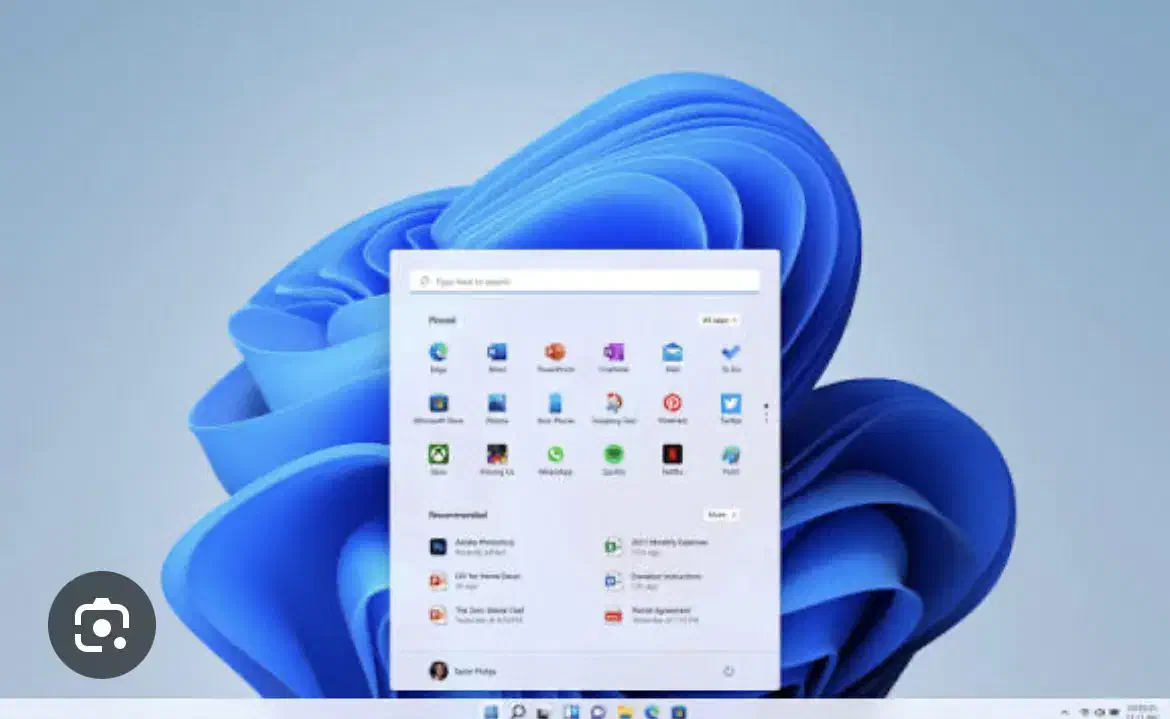Open File Explorer from the taskbar
This screenshot has width=1170, height=719.
625,712
